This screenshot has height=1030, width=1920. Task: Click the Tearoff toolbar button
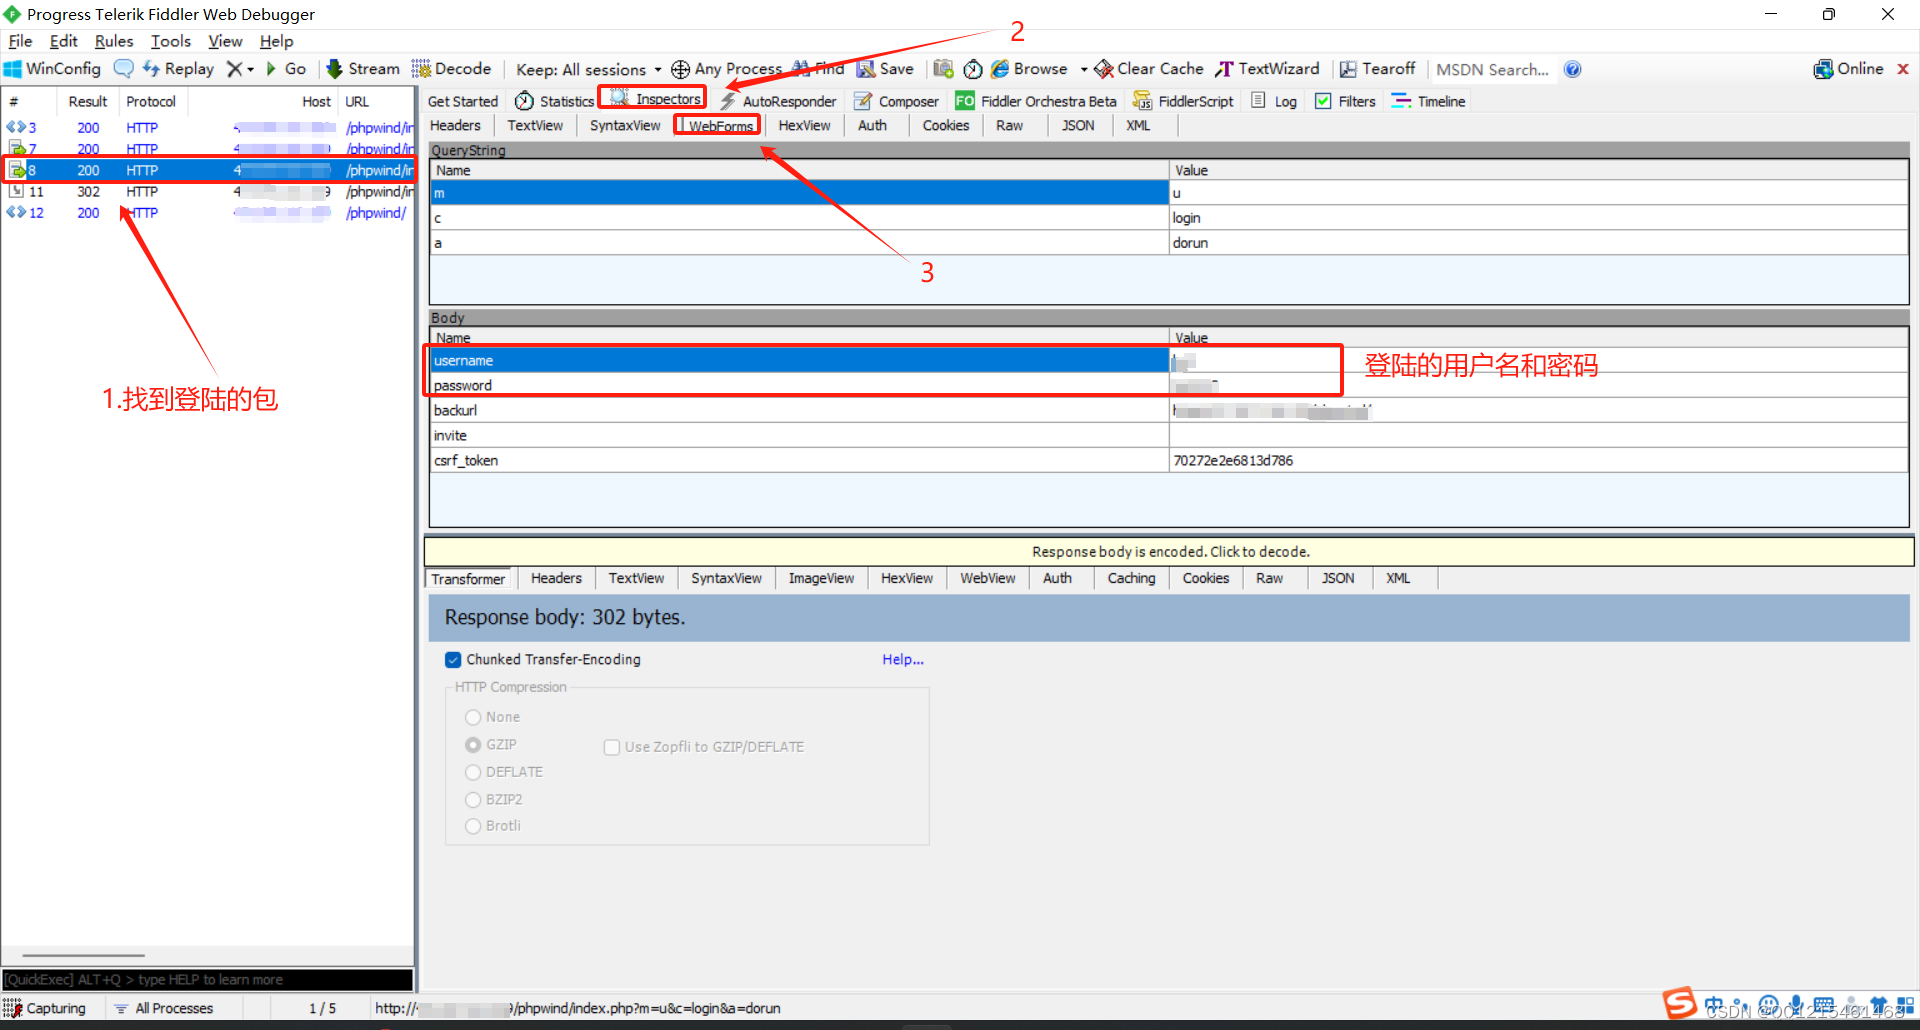pos(1377,69)
